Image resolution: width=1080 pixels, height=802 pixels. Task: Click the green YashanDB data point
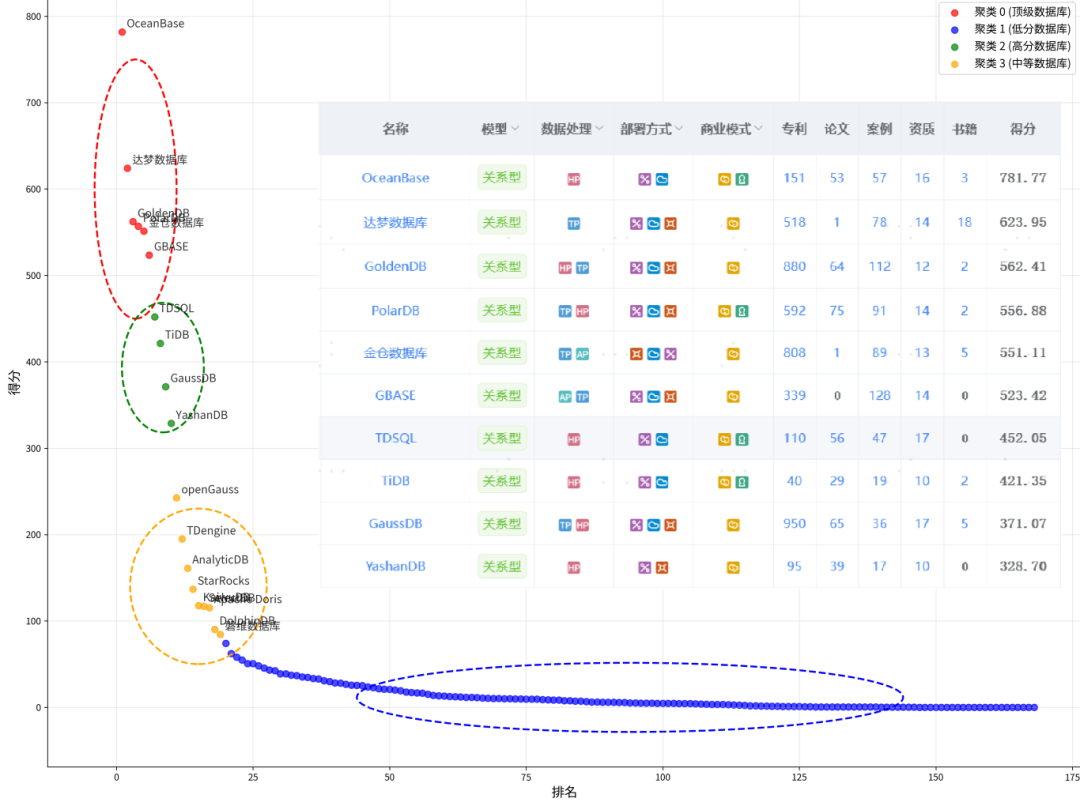(172, 424)
